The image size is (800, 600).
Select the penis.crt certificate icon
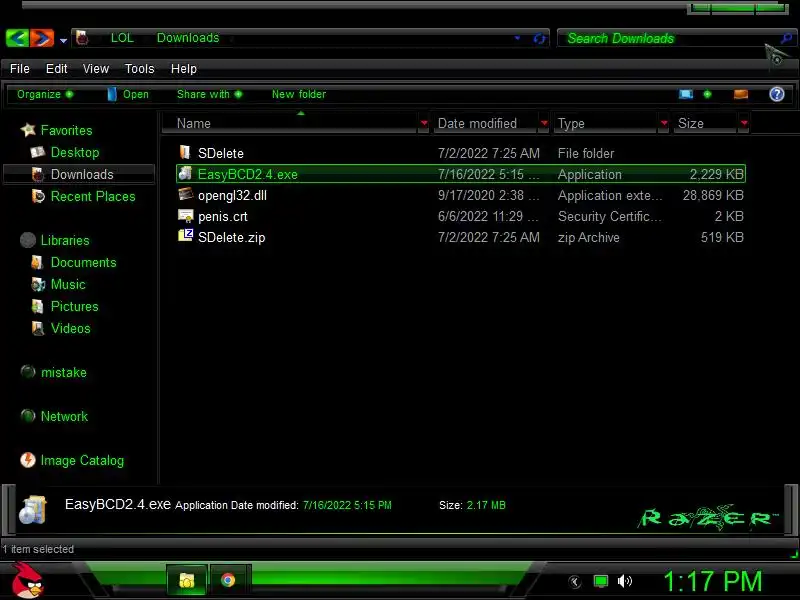pos(185,216)
